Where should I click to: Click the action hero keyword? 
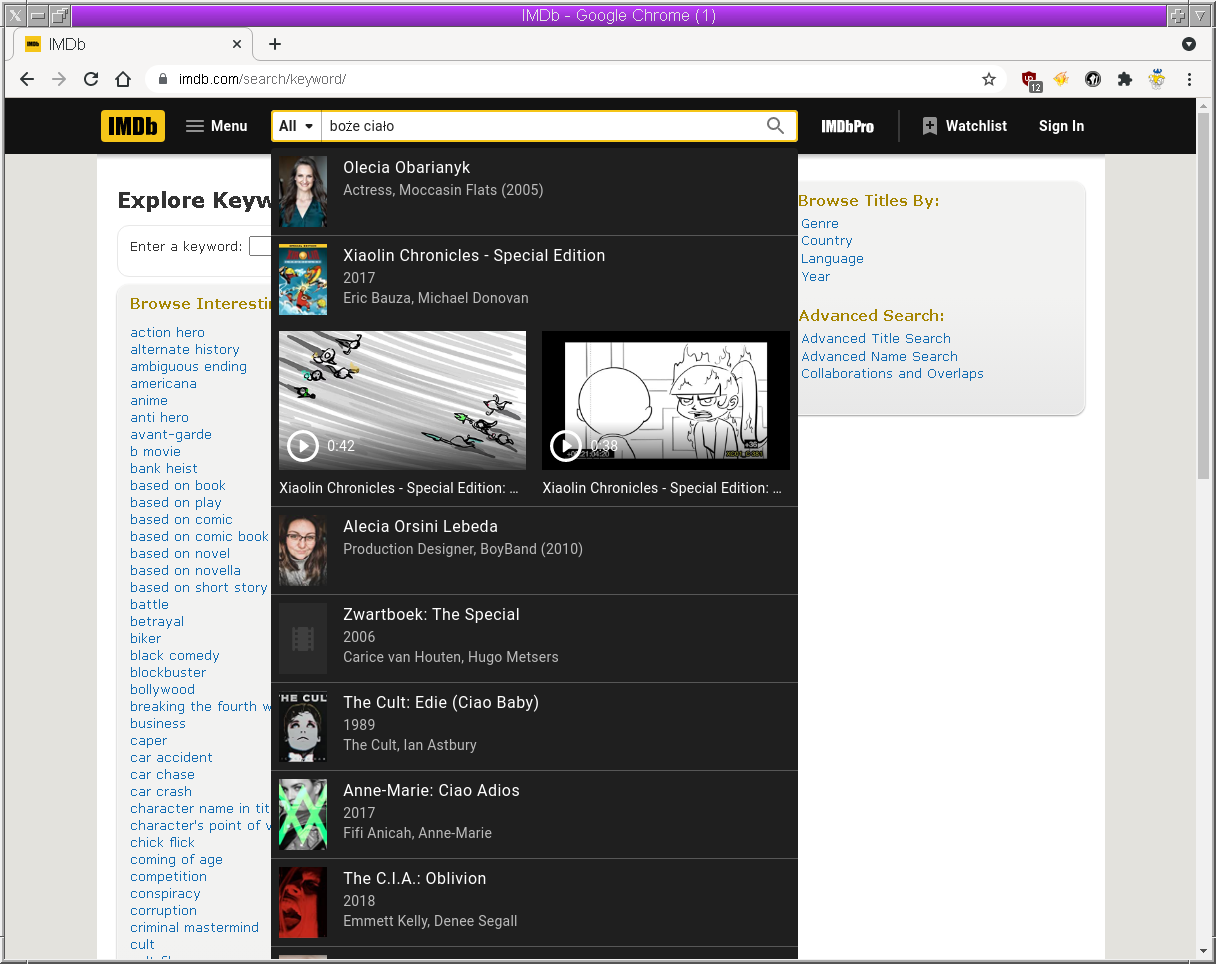pos(167,333)
